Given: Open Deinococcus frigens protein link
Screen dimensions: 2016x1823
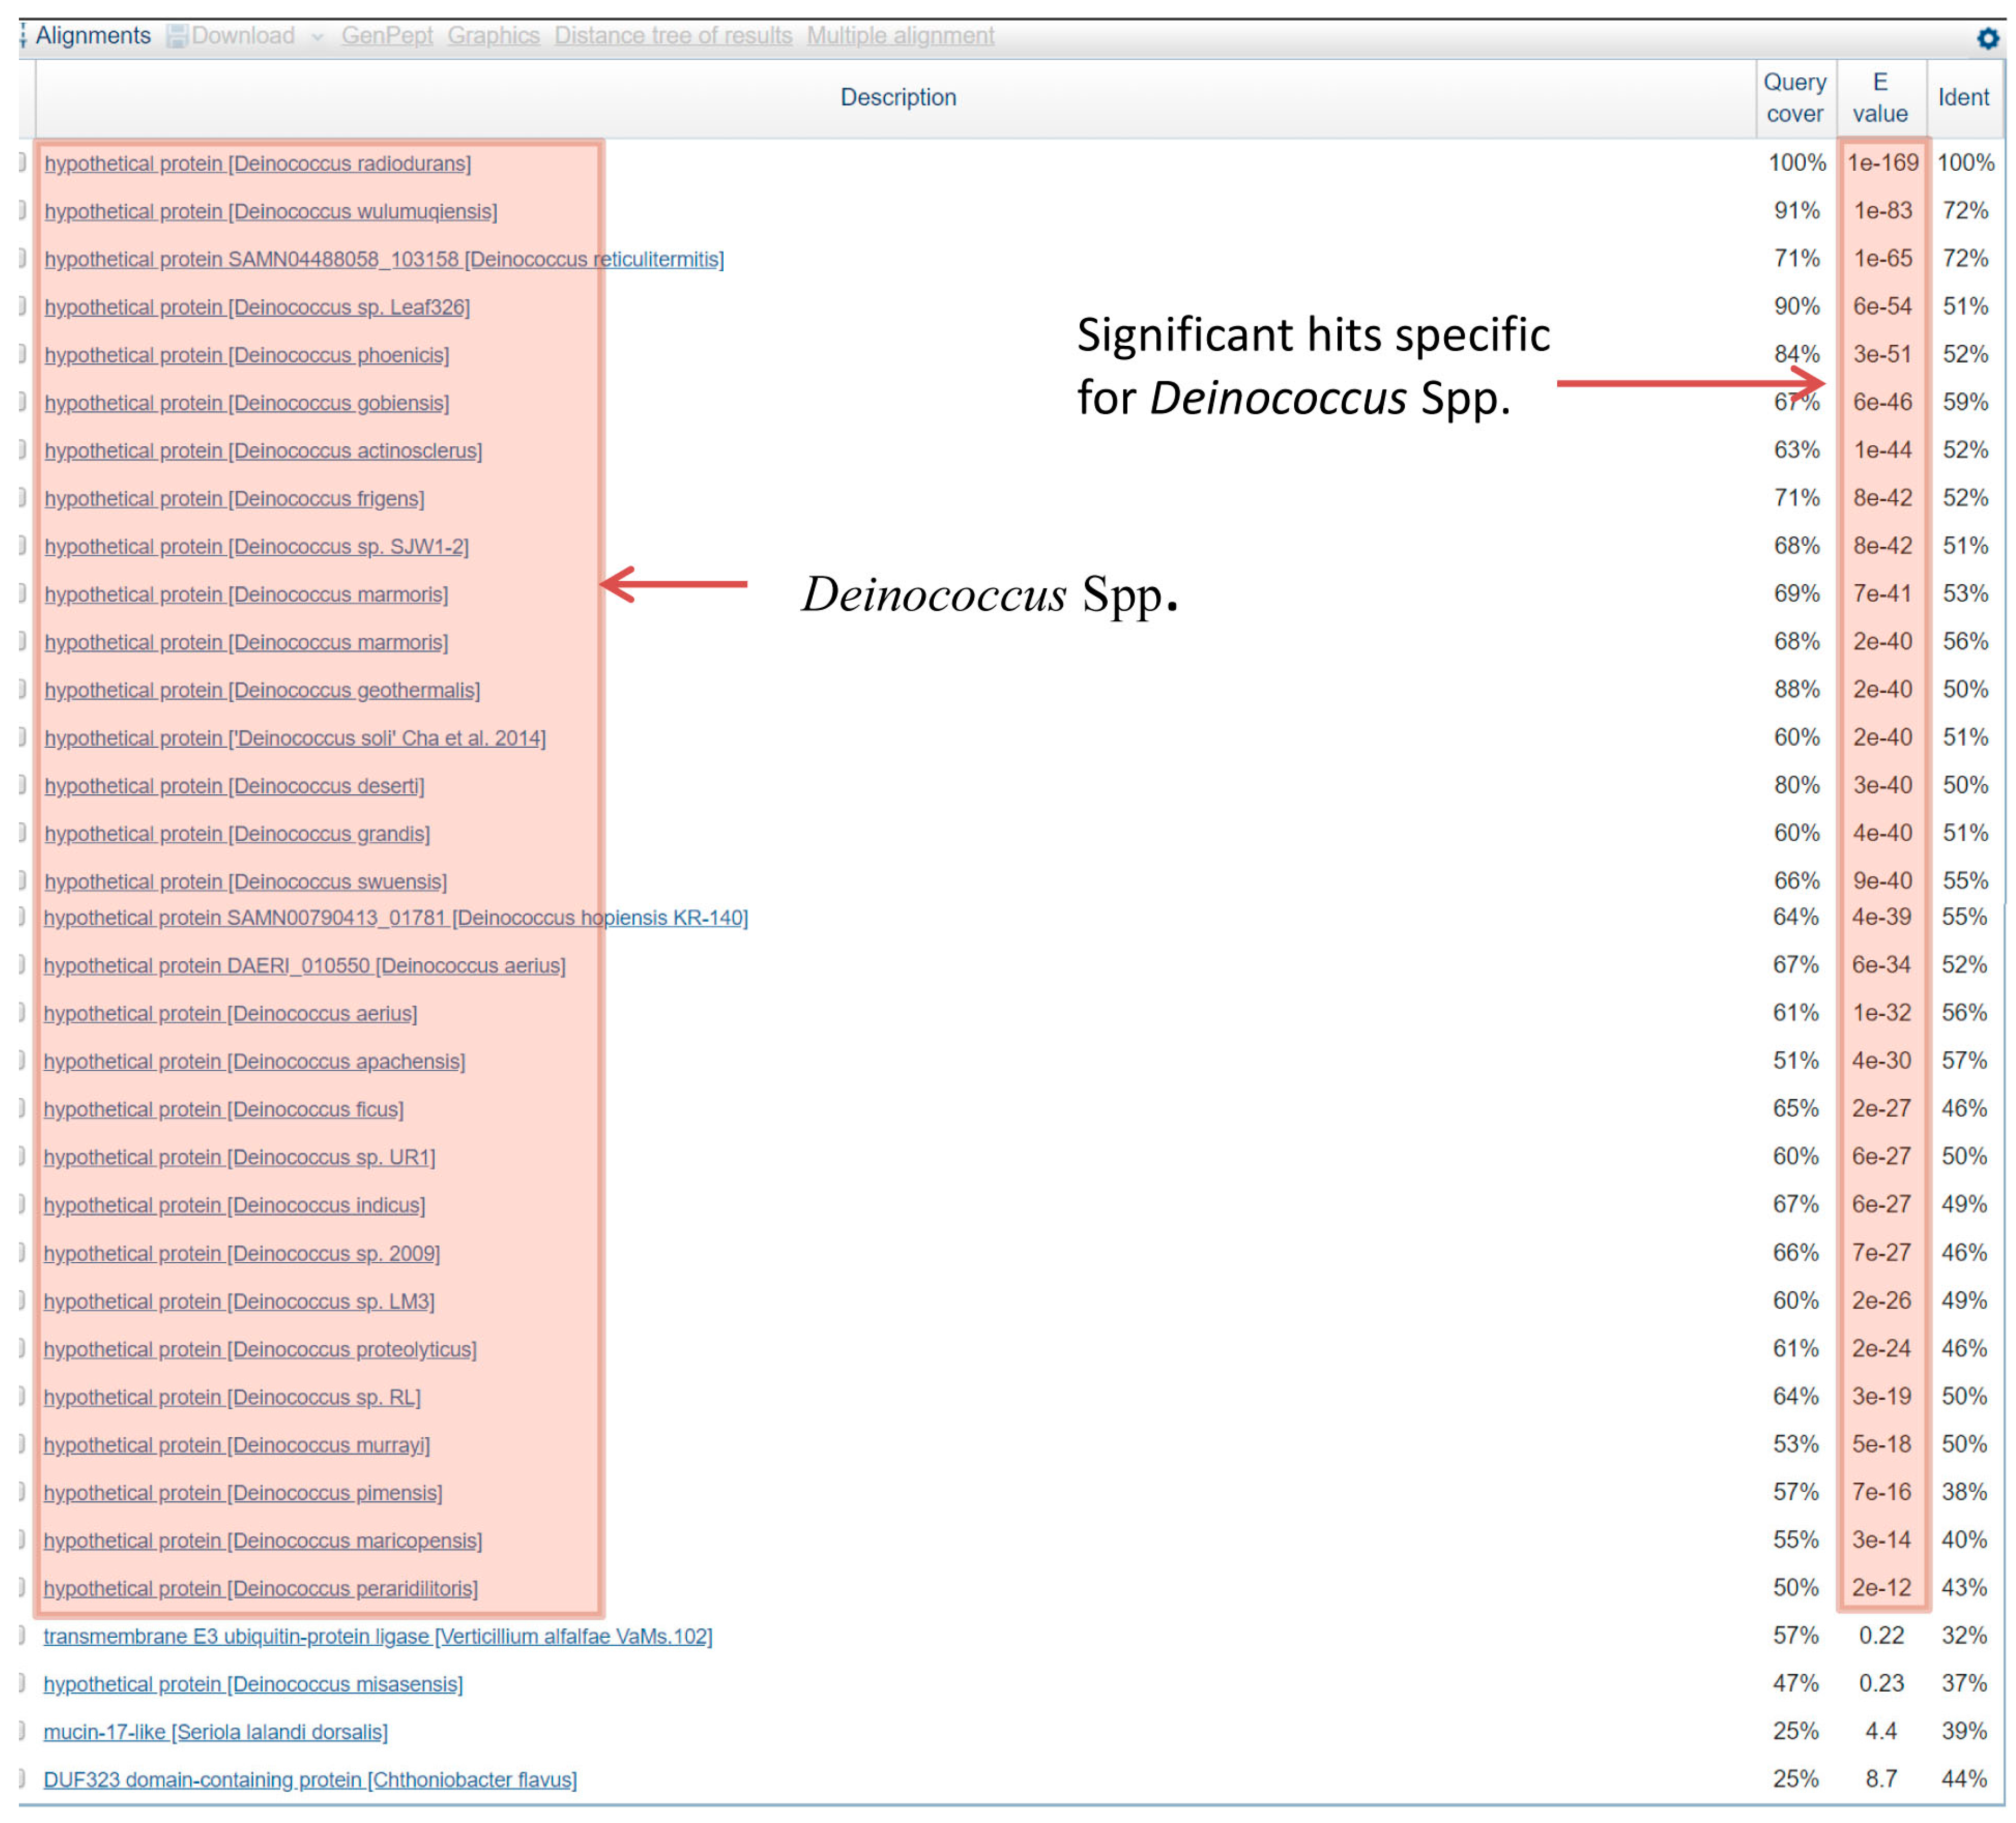Looking at the screenshot, I should pyautogui.click(x=234, y=500).
